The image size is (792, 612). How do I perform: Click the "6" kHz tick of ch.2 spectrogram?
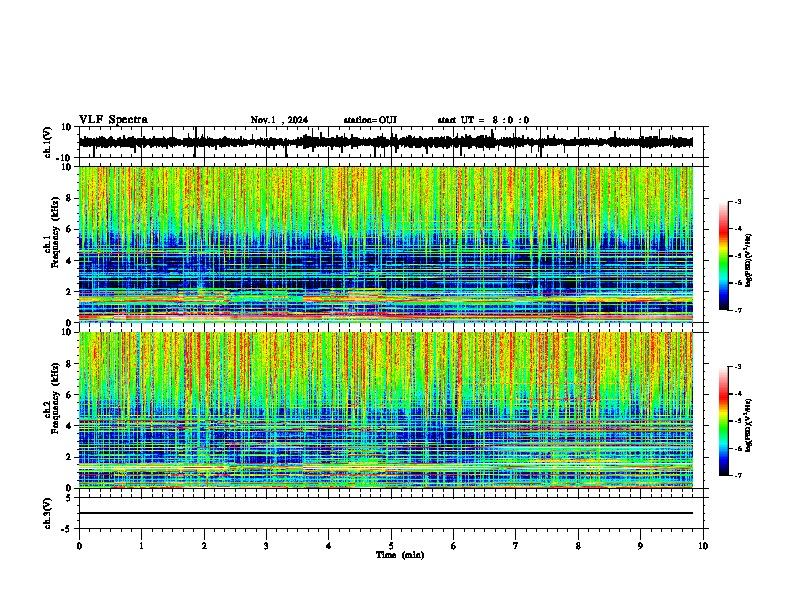point(70,395)
